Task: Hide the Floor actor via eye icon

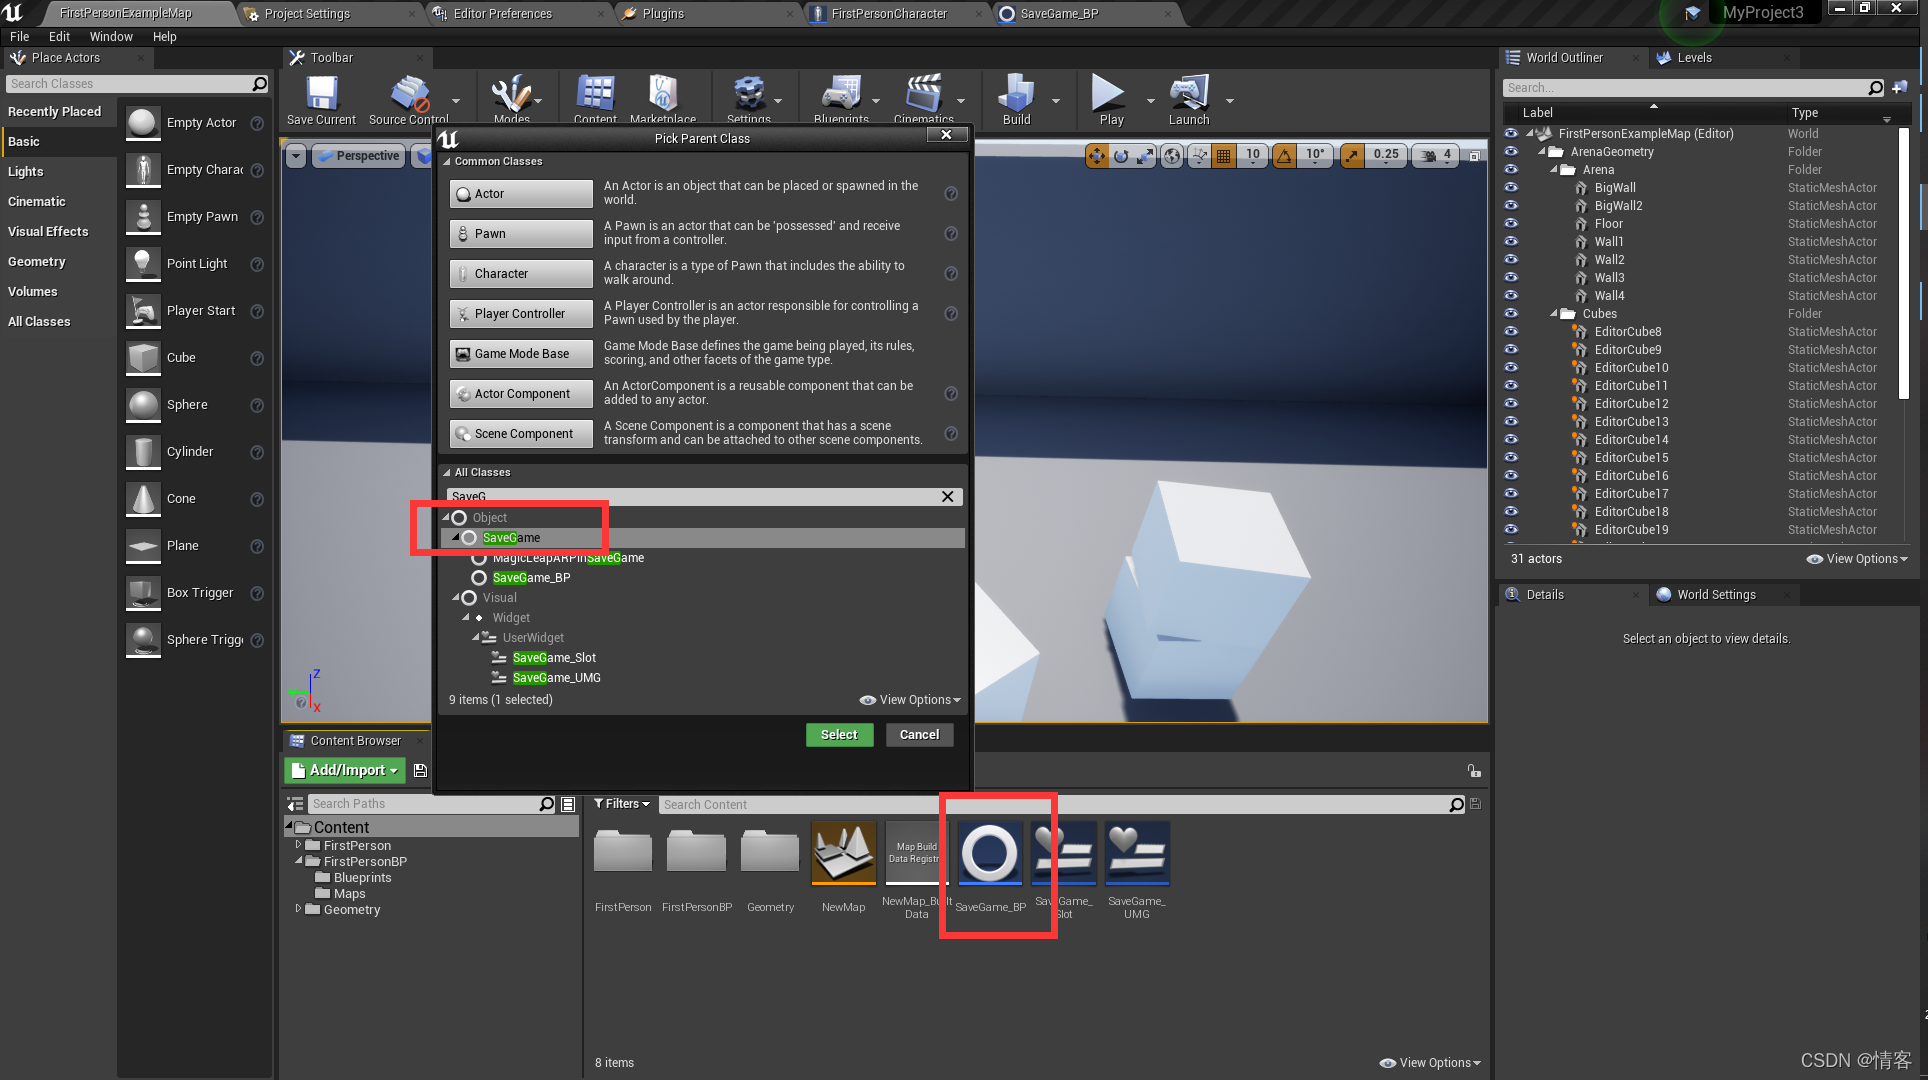Action: click(1511, 224)
